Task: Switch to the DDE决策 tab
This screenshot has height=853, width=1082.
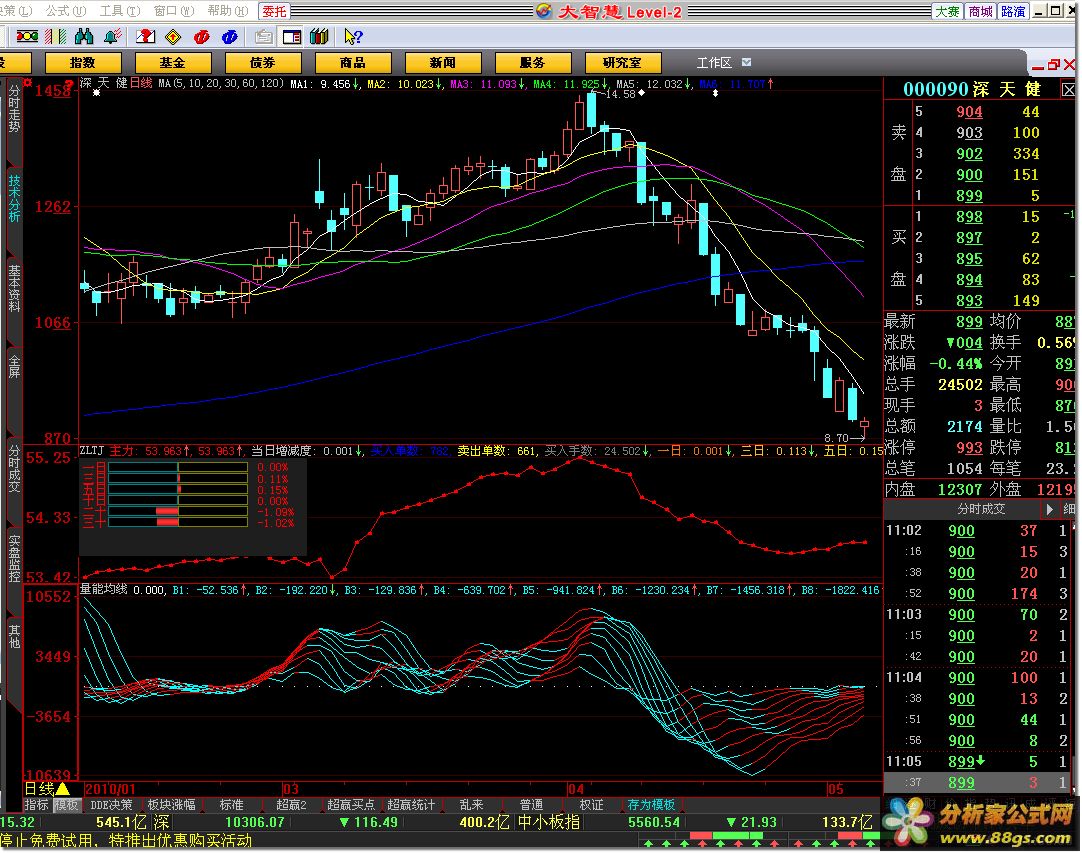Action: tap(111, 805)
